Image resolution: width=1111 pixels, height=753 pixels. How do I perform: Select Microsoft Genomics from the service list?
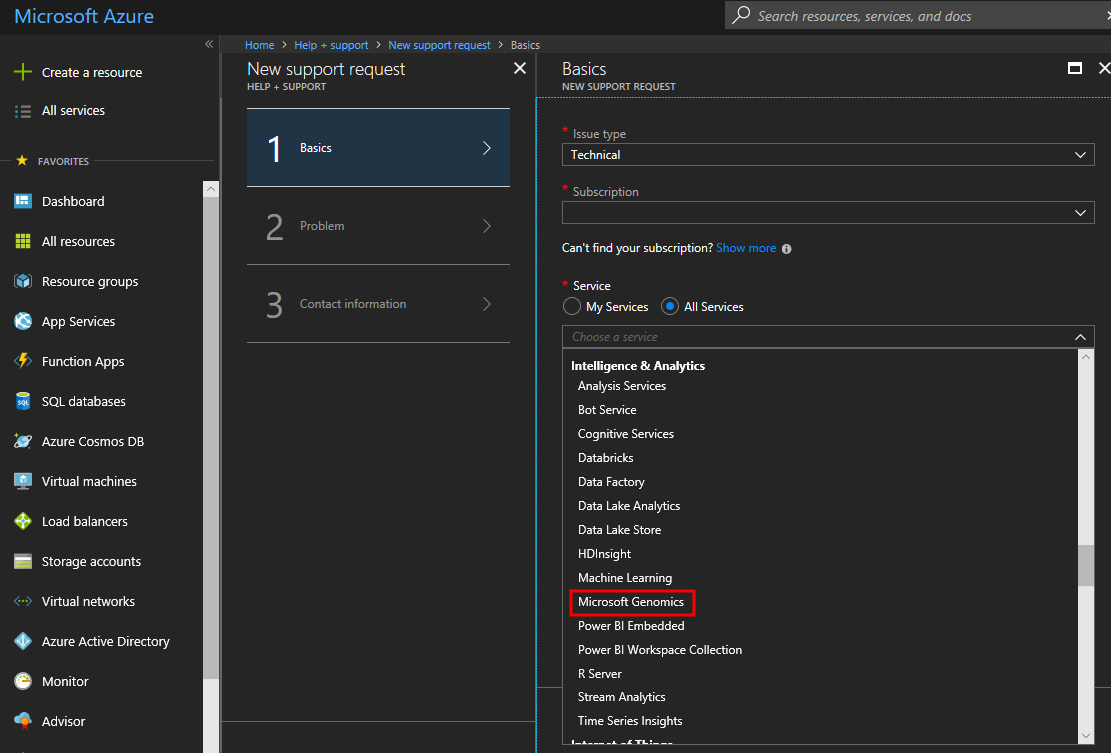[x=631, y=602]
